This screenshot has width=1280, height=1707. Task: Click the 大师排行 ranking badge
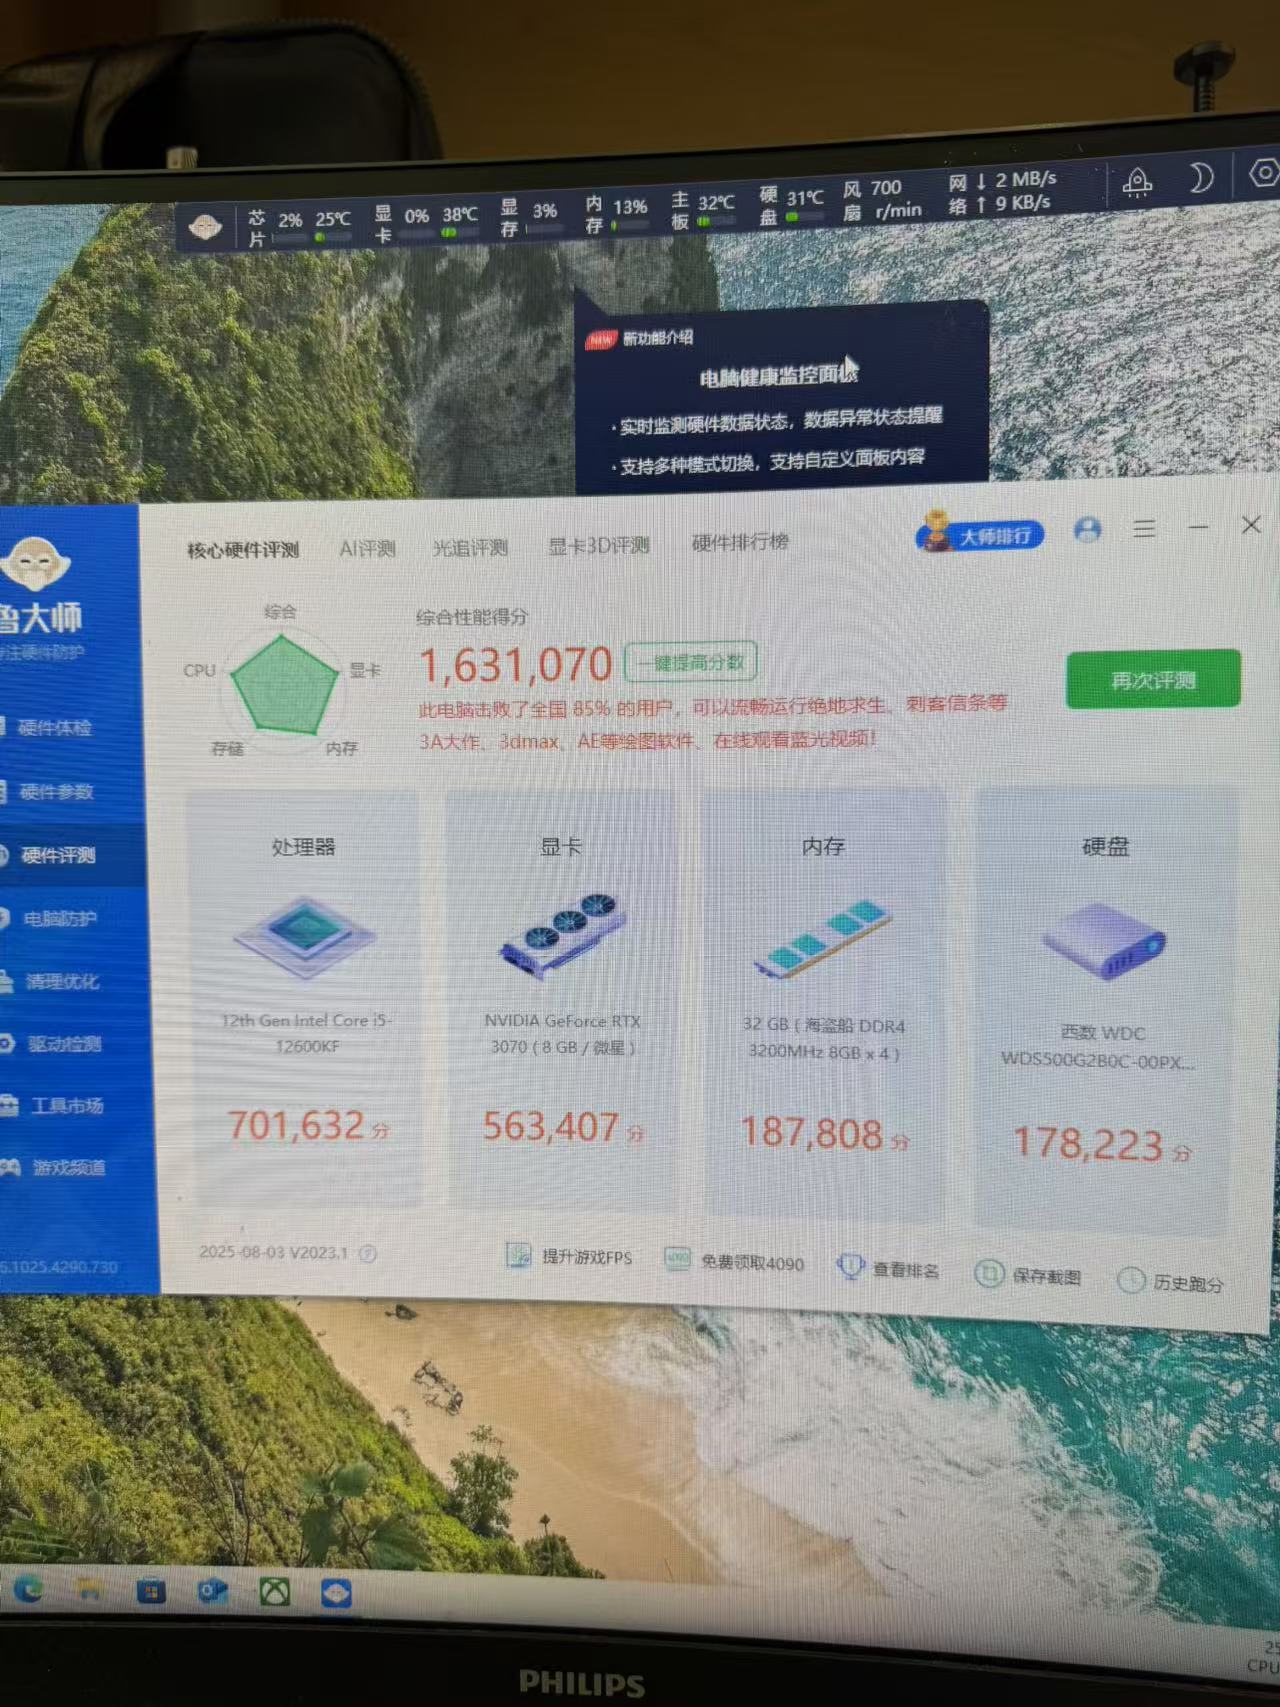point(981,536)
